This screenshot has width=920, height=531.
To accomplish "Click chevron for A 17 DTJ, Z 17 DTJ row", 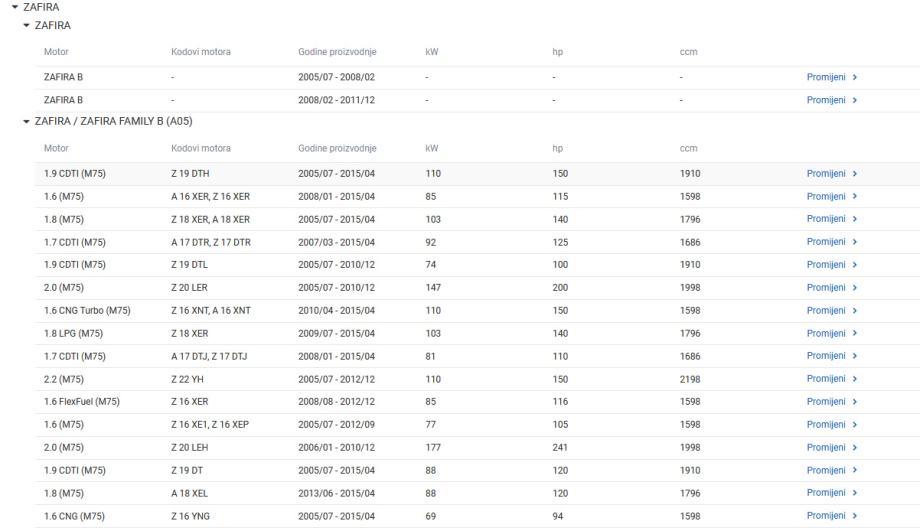I will tap(855, 356).
